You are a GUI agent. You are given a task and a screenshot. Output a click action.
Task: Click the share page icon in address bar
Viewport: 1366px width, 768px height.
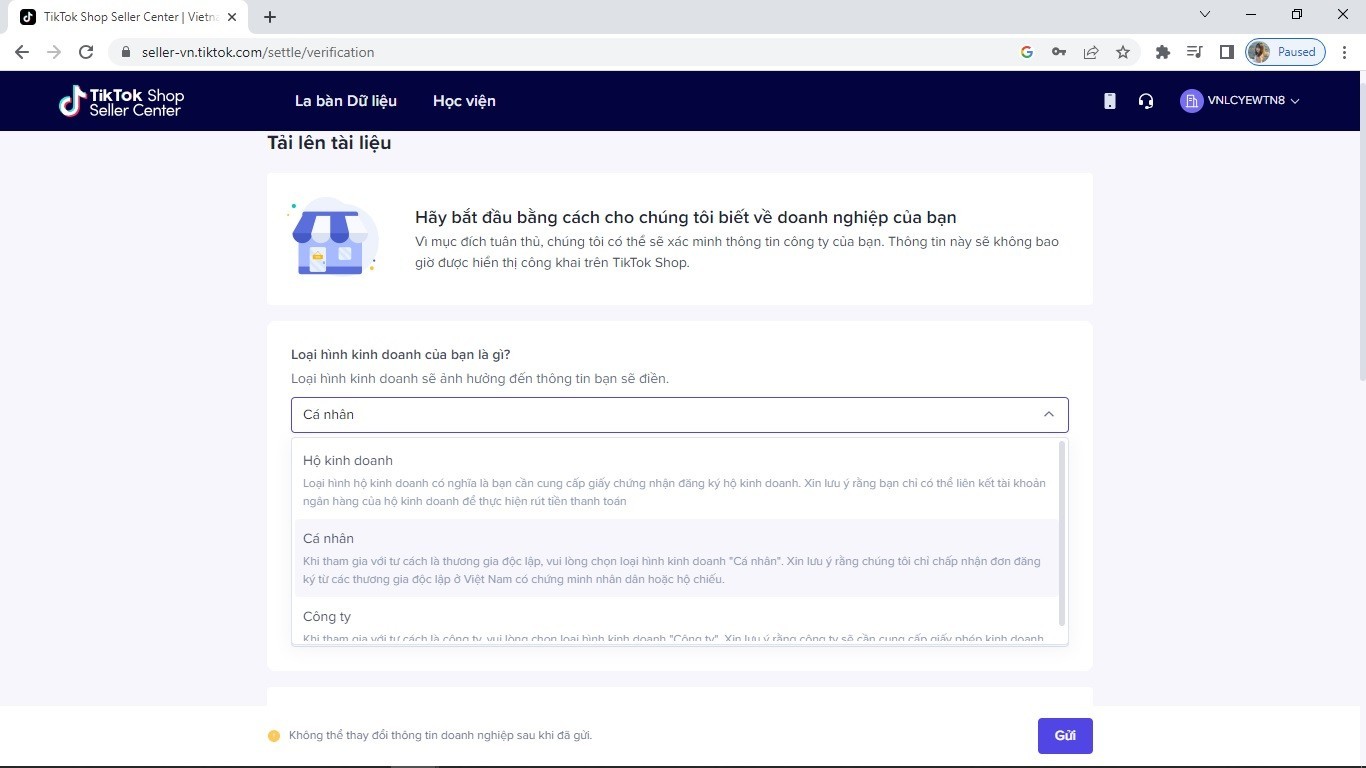1091,52
